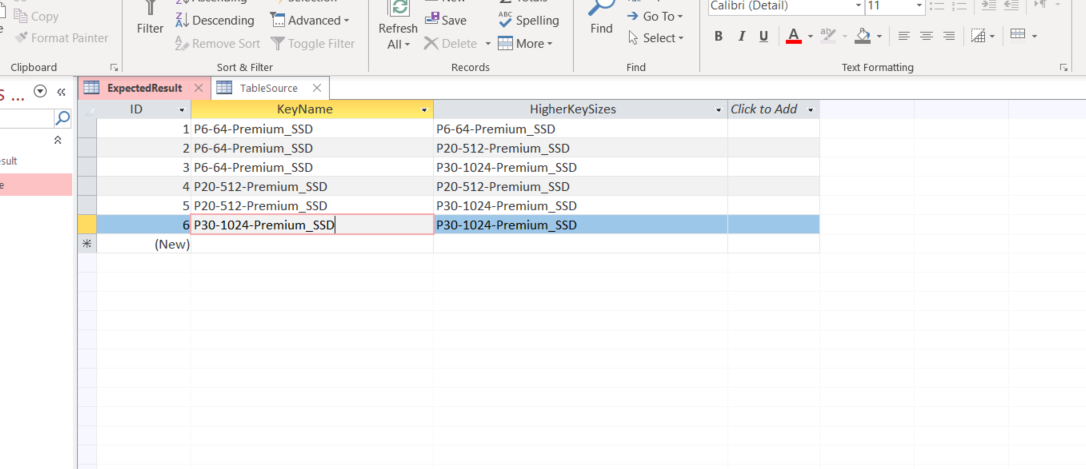This screenshot has height=469, width=1086.
Task: Click the select-all corner of the datasheet
Action: [87, 109]
